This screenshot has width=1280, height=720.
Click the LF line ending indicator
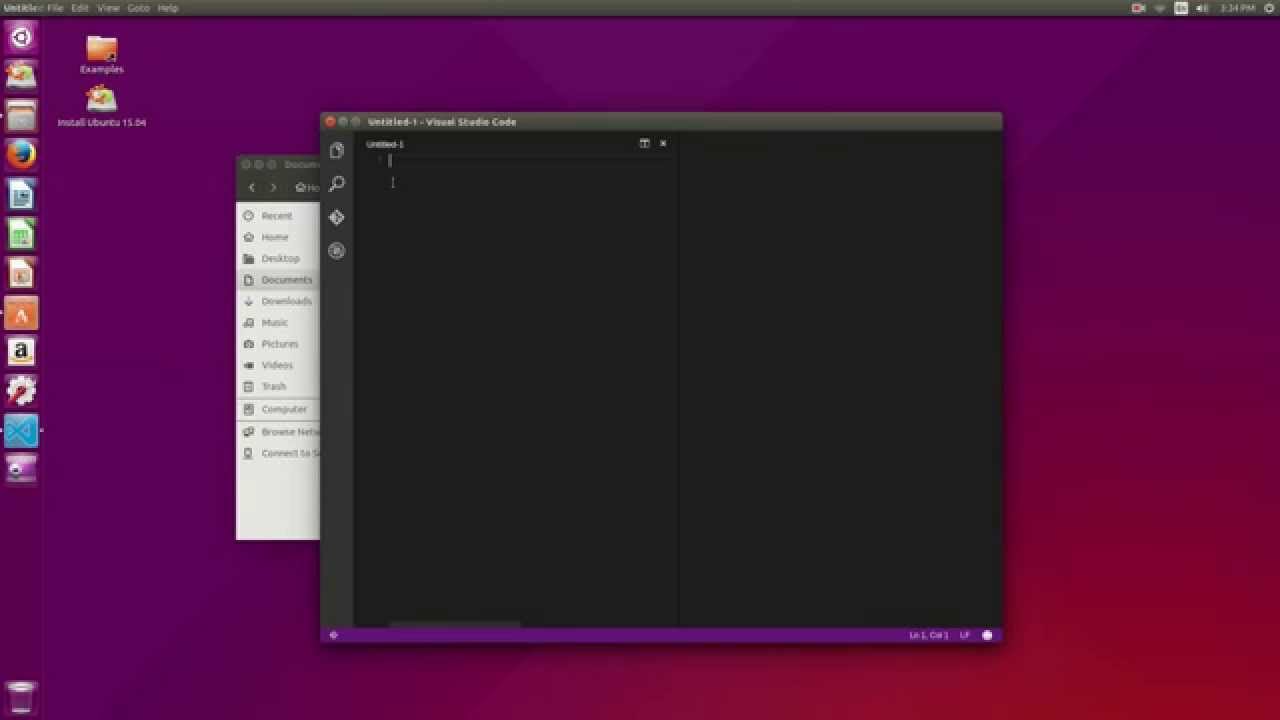pos(965,635)
